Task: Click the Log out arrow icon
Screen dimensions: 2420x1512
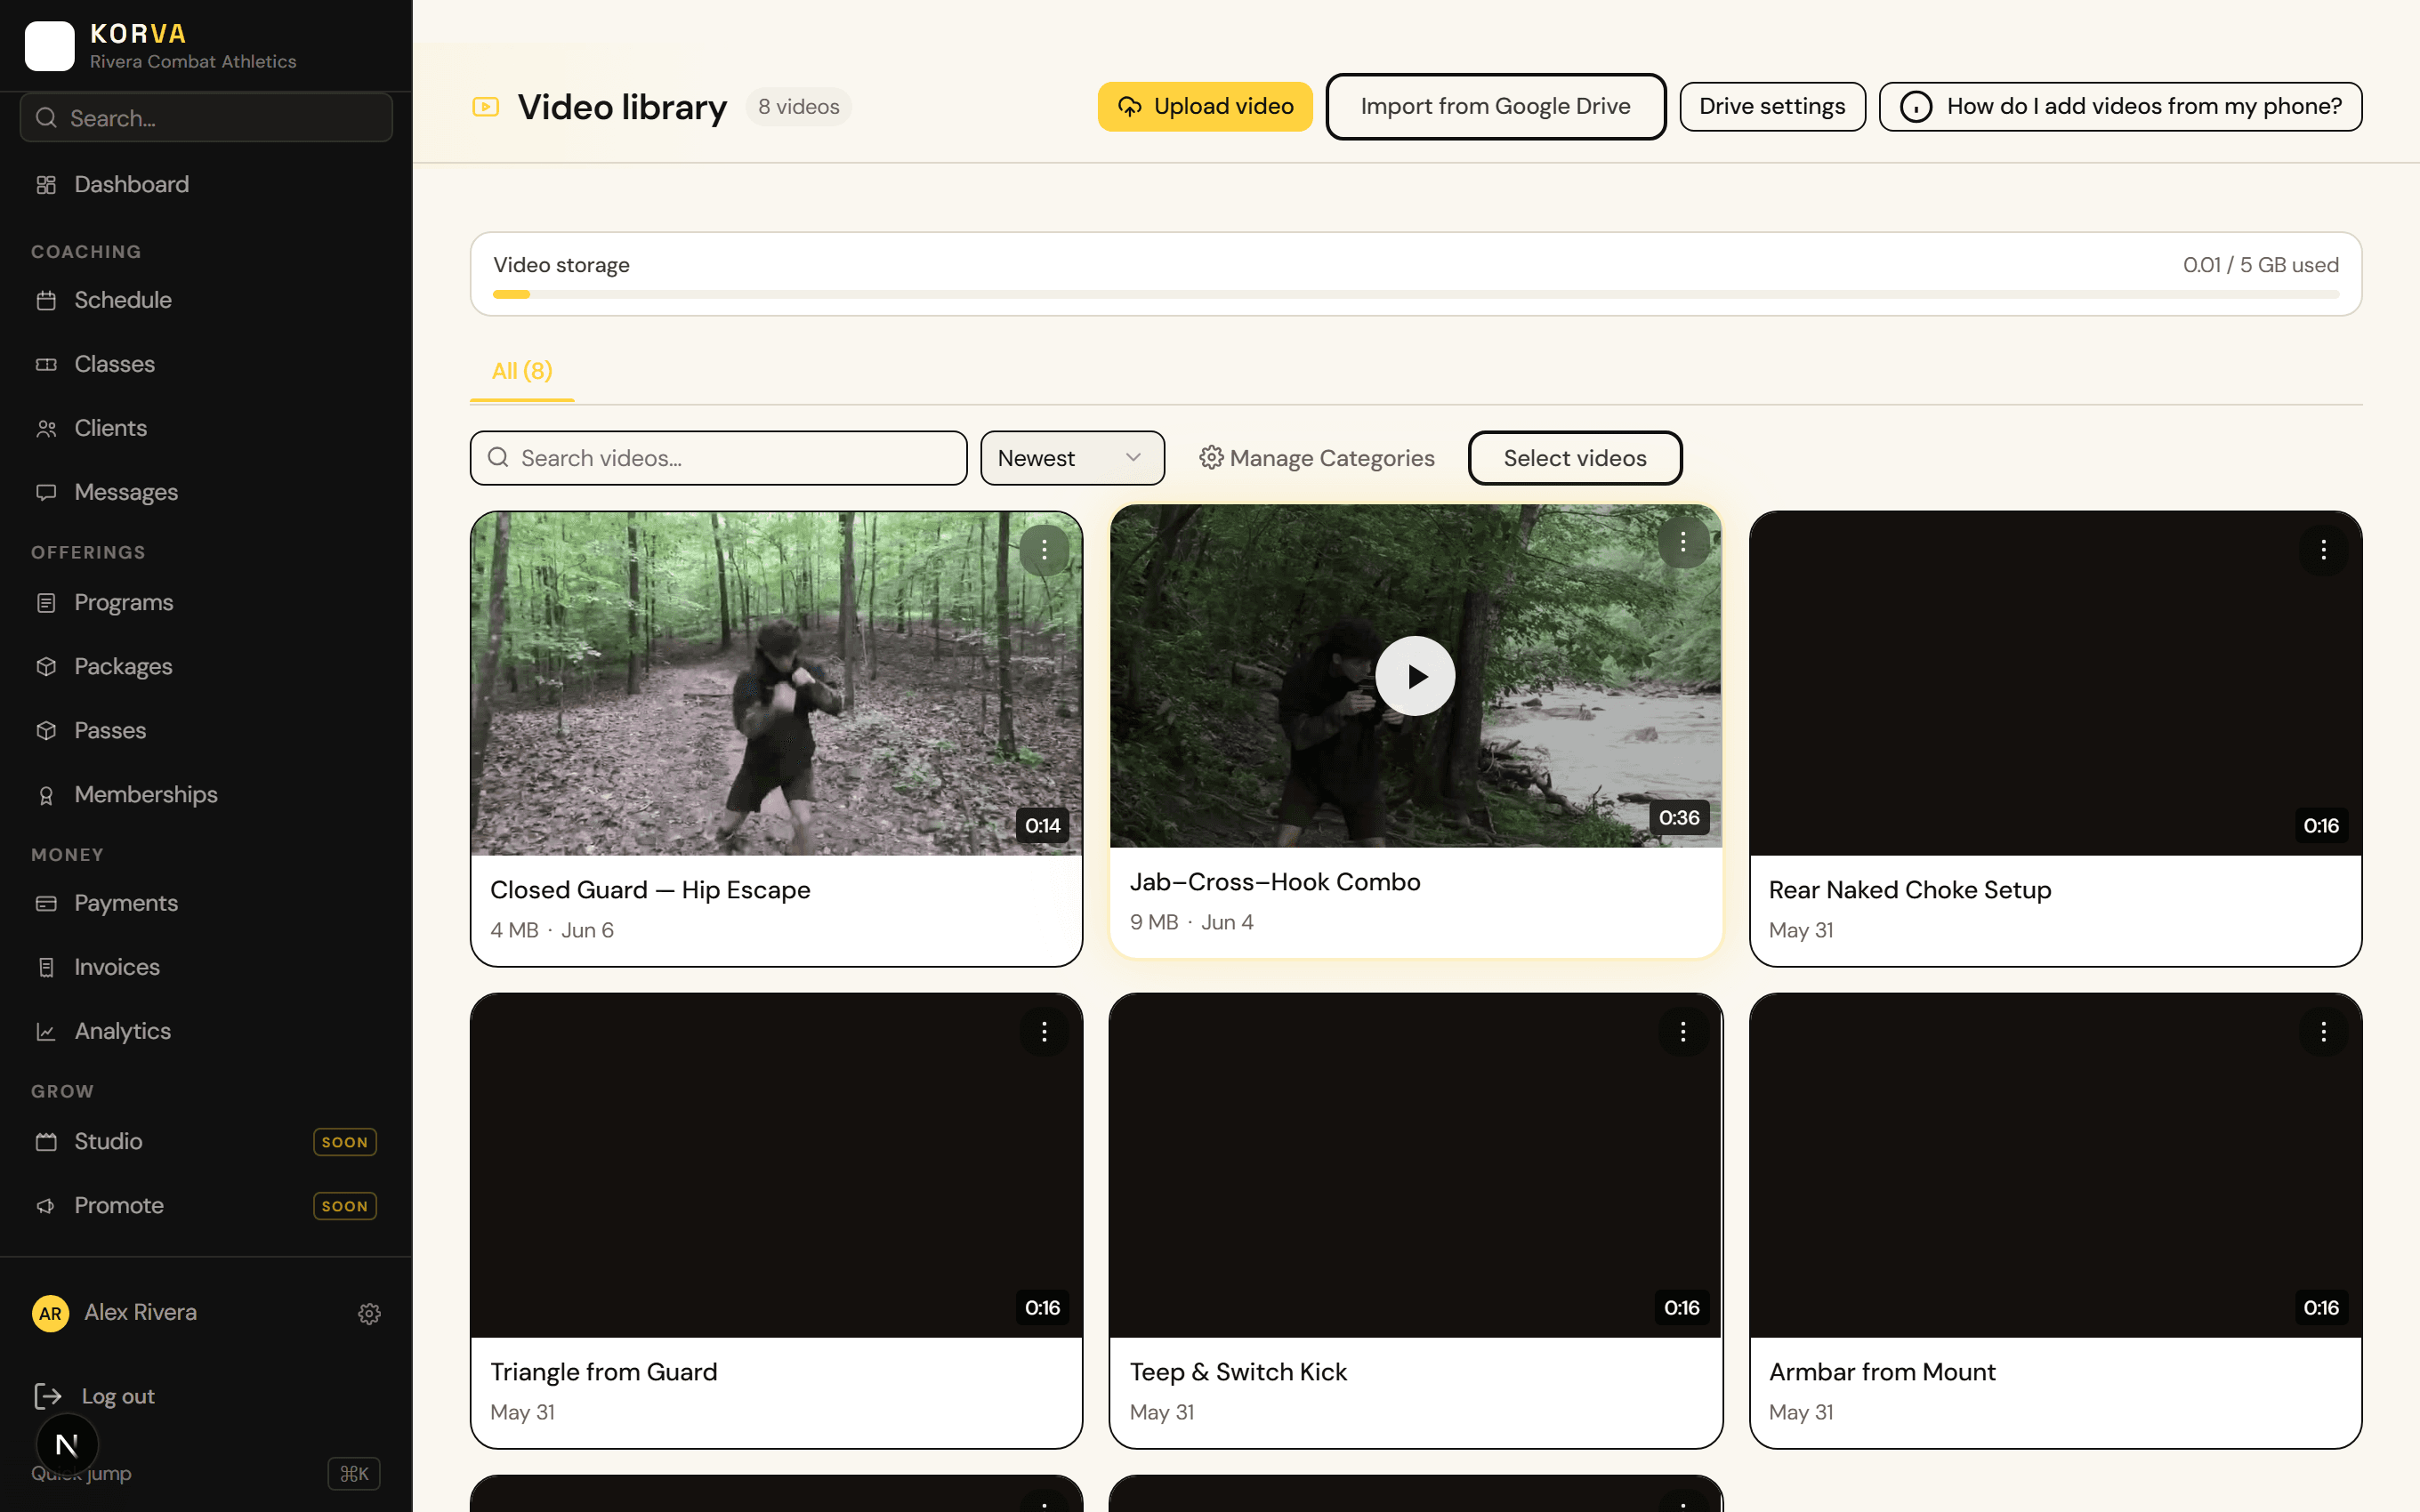Action: click(48, 1396)
